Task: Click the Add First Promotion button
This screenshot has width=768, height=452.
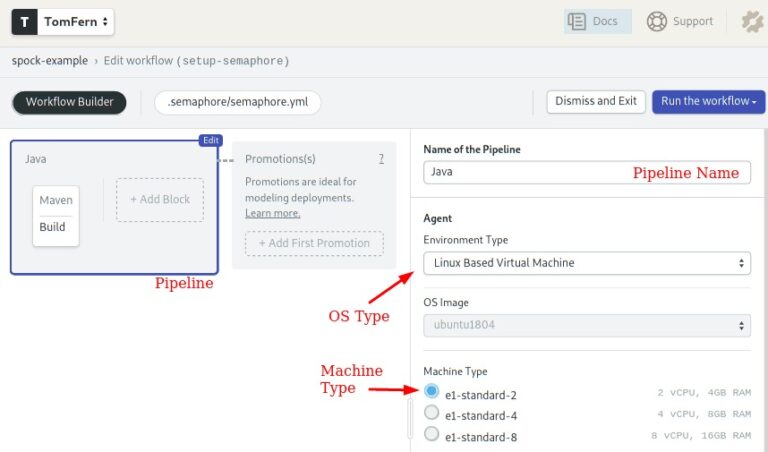Action: [314, 243]
